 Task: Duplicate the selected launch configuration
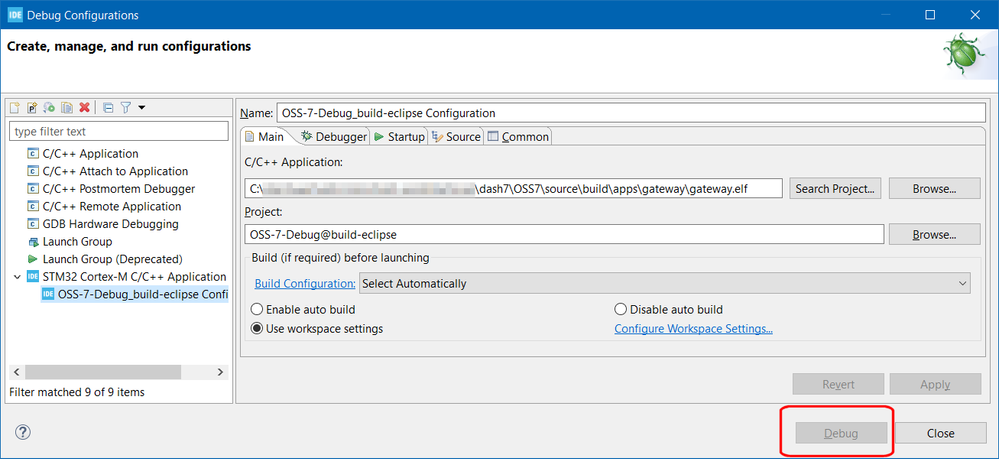point(66,108)
